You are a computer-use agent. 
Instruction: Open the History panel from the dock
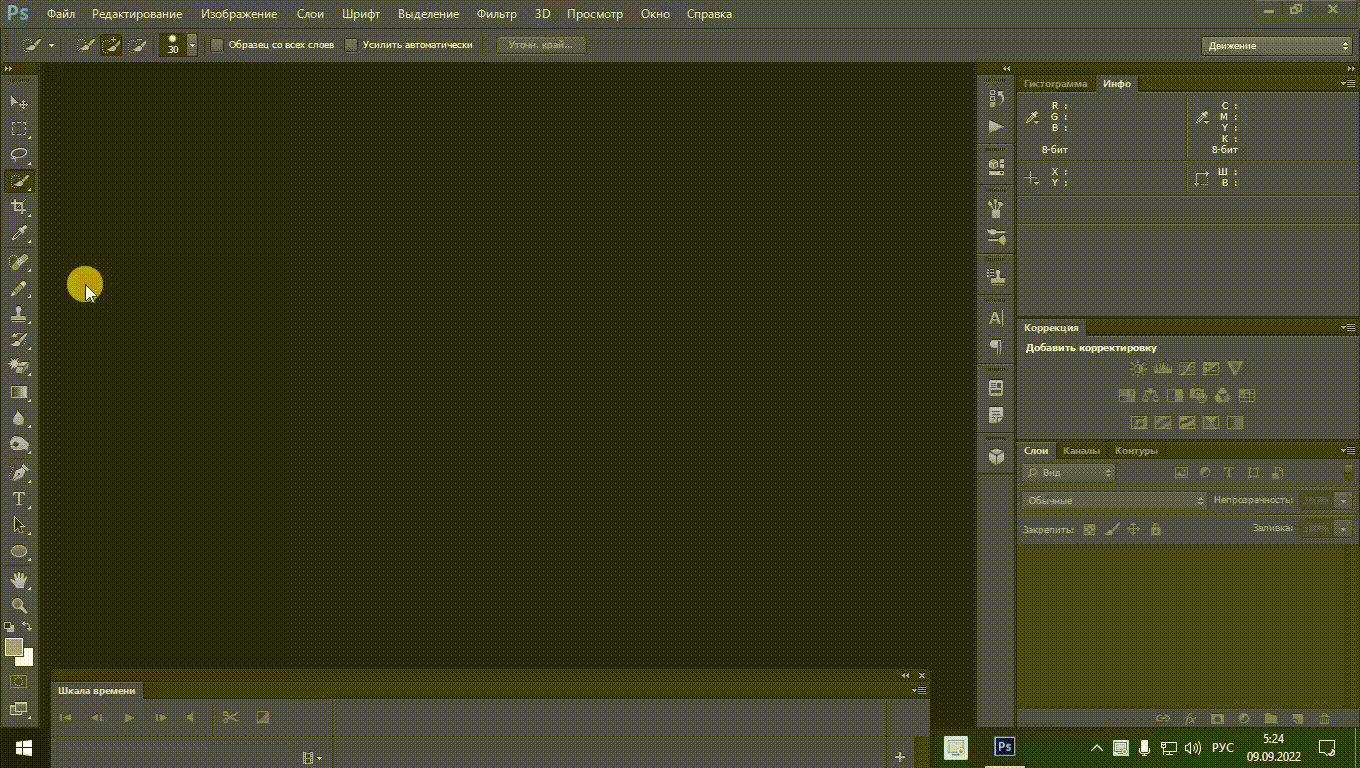tap(996, 98)
